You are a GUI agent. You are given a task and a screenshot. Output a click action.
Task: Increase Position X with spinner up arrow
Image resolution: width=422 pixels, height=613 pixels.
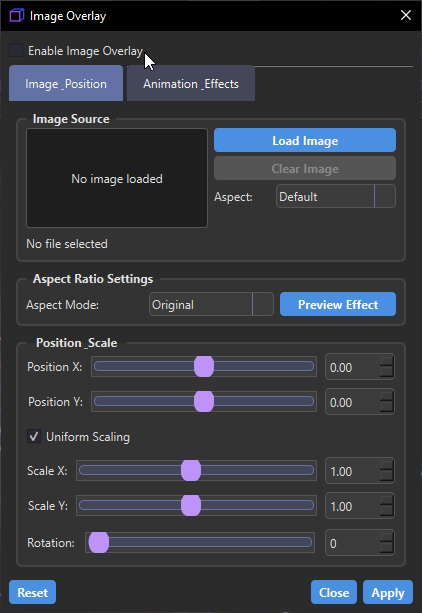point(387,361)
